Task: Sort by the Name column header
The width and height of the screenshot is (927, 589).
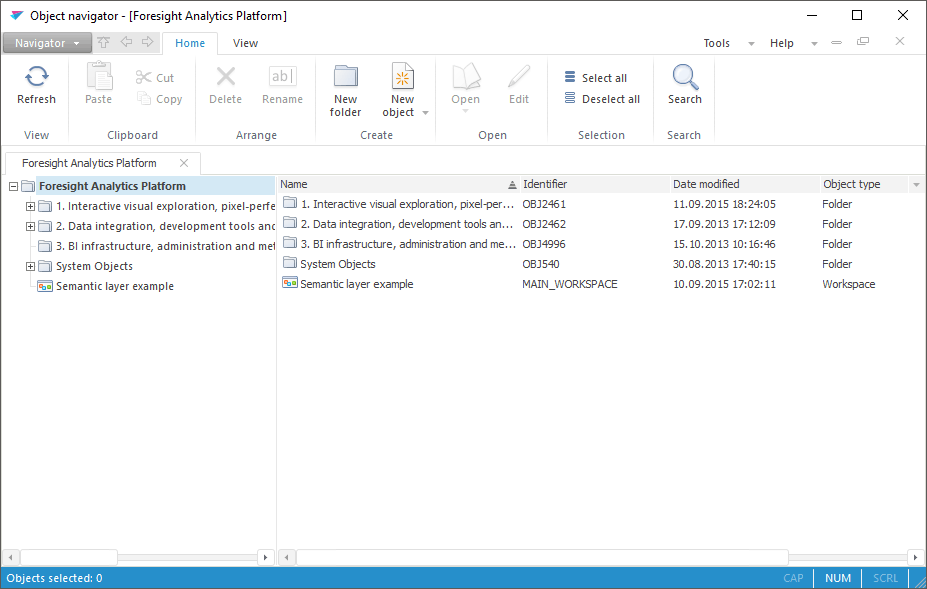Action: click(x=398, y=185)
